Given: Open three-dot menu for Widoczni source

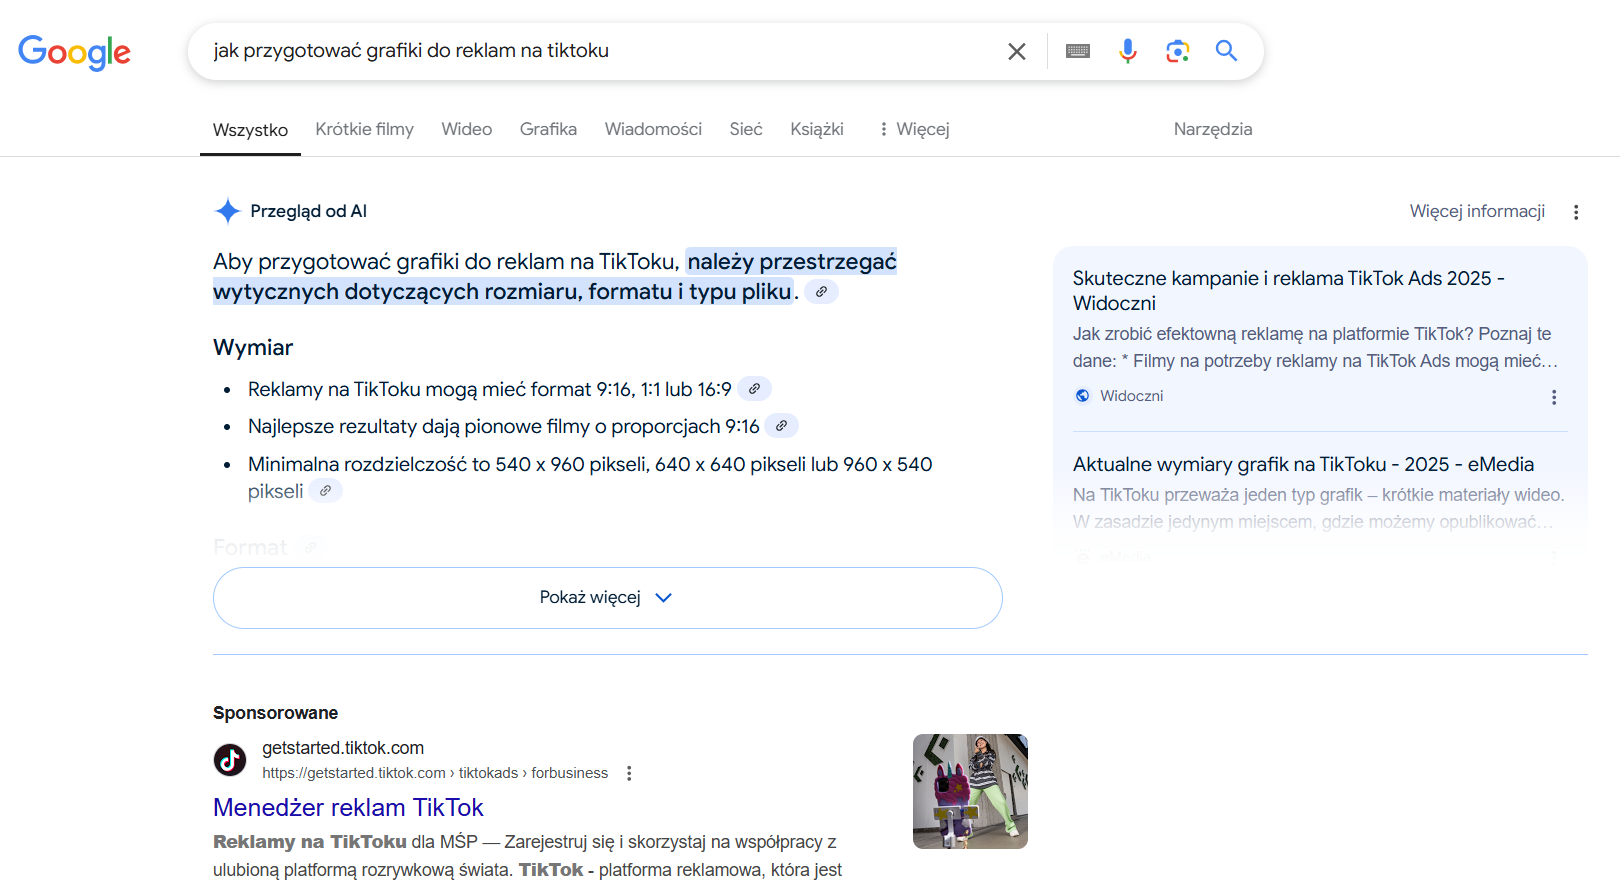Looking at the screenshot, I should (x=1554, y=397).
